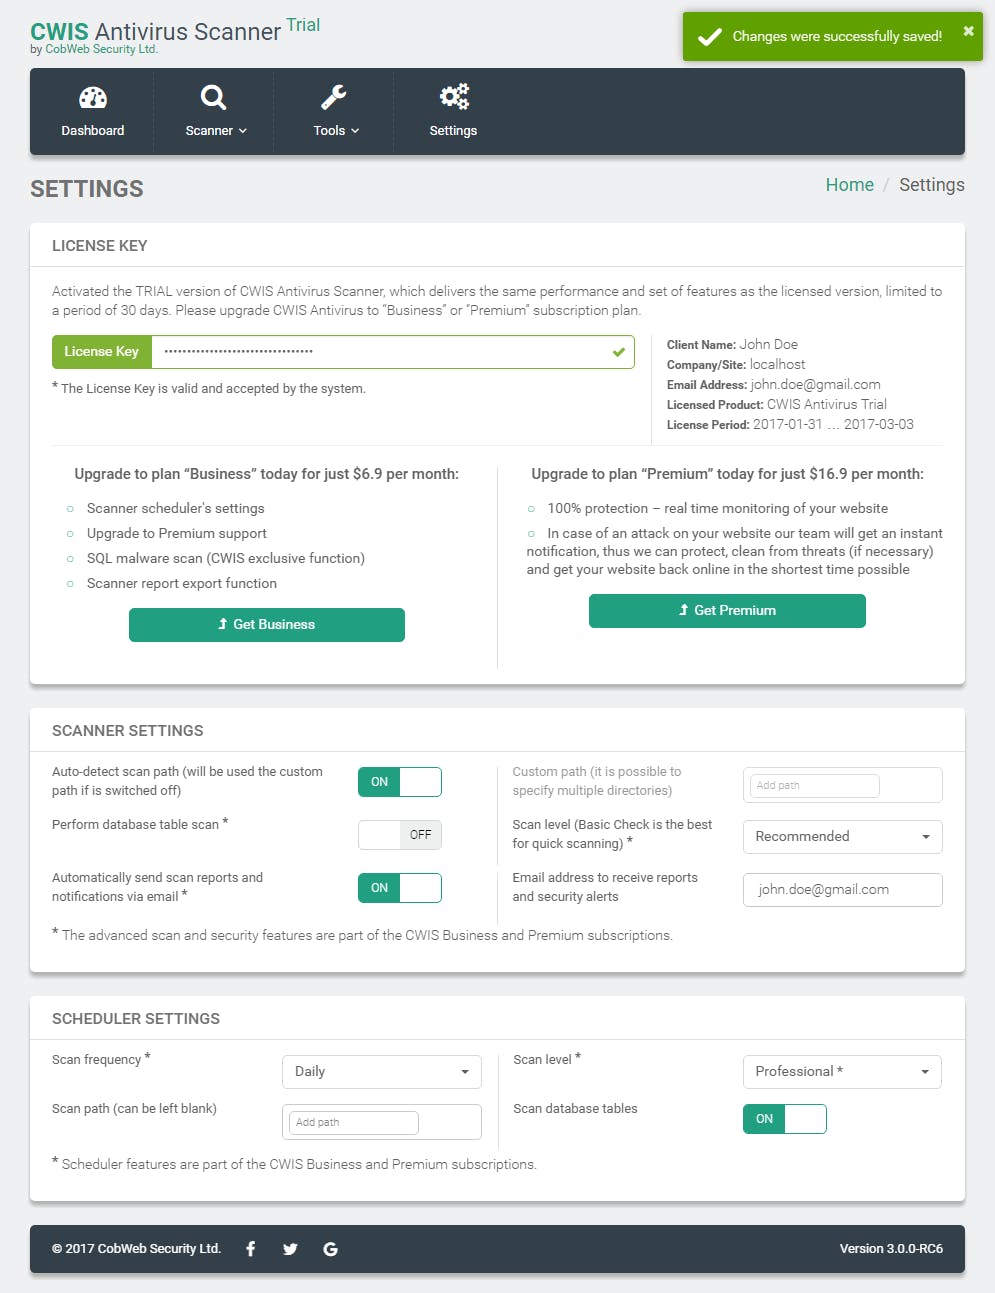
Task: Click the Get Business button
Action: tap(267, 625)
